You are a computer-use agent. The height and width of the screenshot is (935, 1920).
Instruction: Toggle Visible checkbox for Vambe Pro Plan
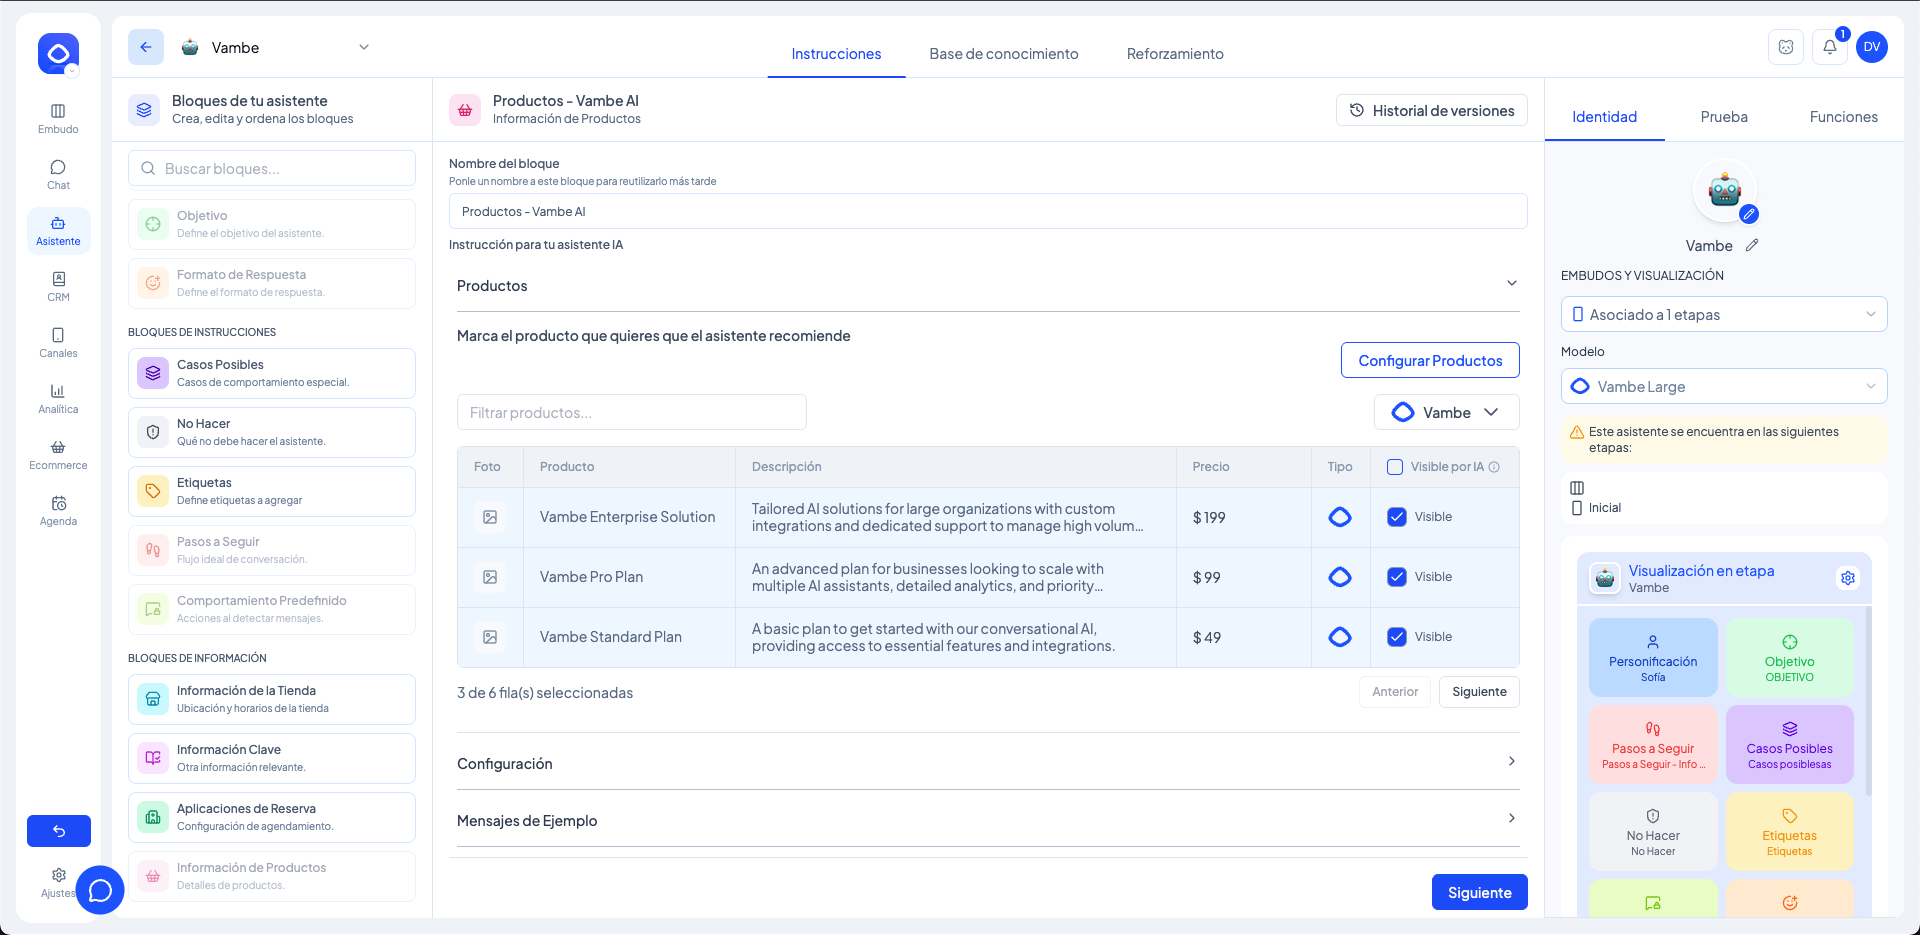(x=1397, y=577)
